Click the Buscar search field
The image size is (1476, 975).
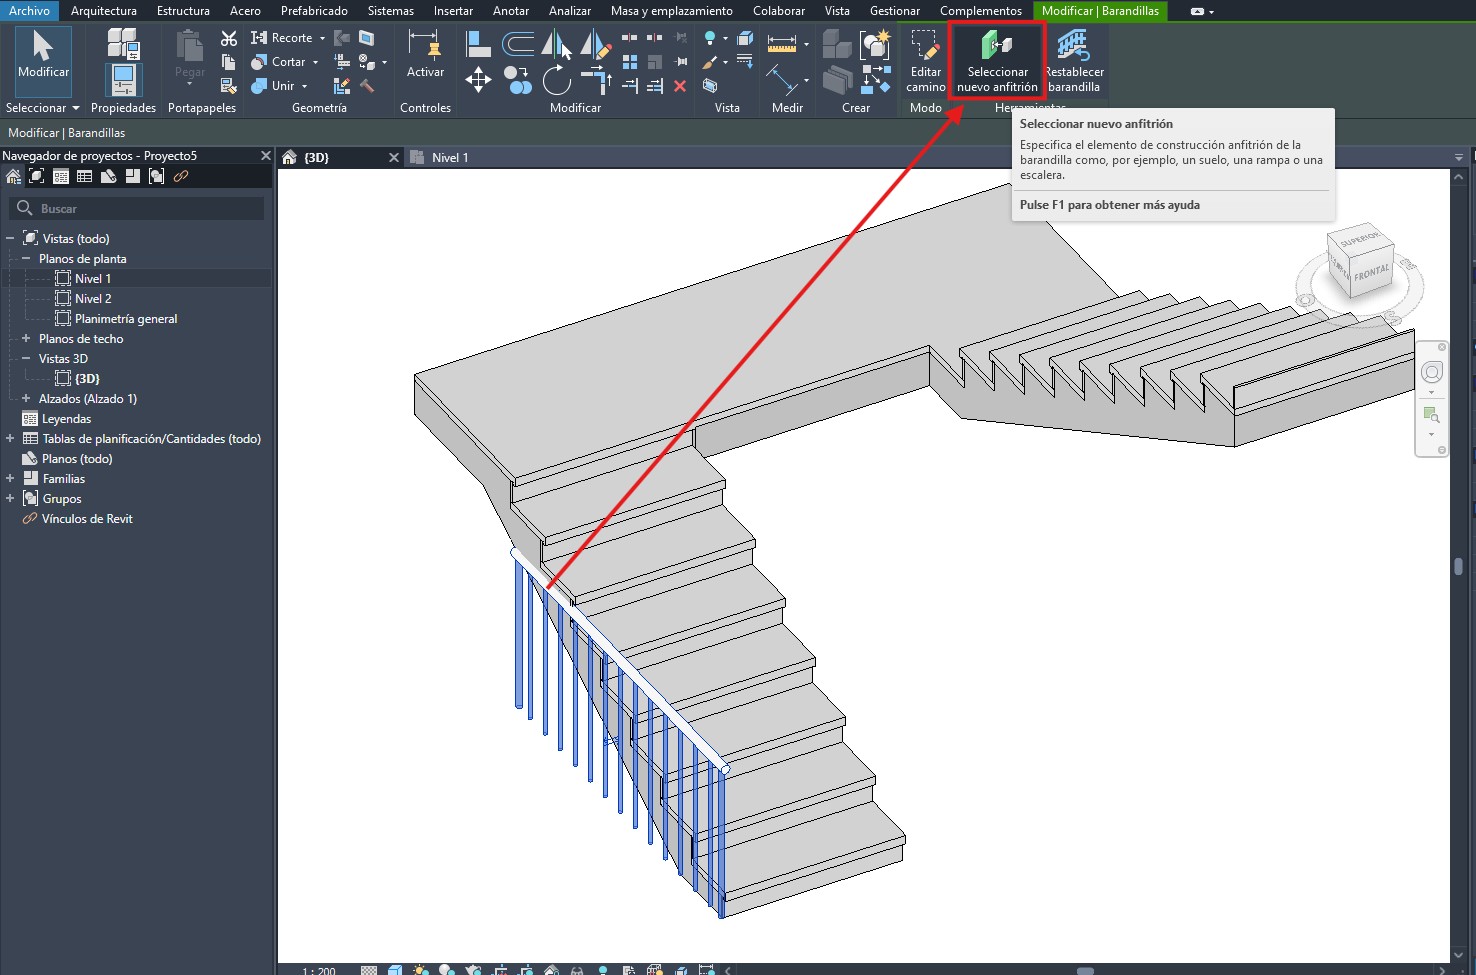pyautogui.click(x=140, y=209)
